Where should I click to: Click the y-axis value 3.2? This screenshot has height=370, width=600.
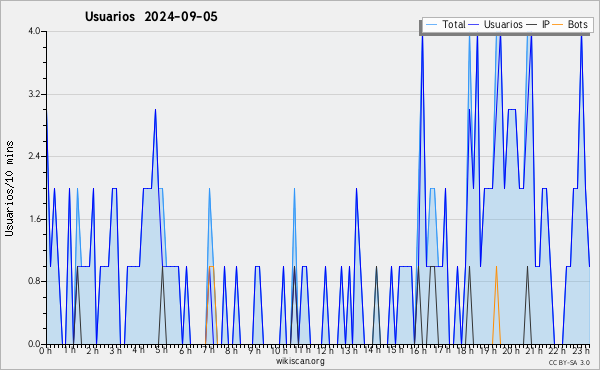35,94
